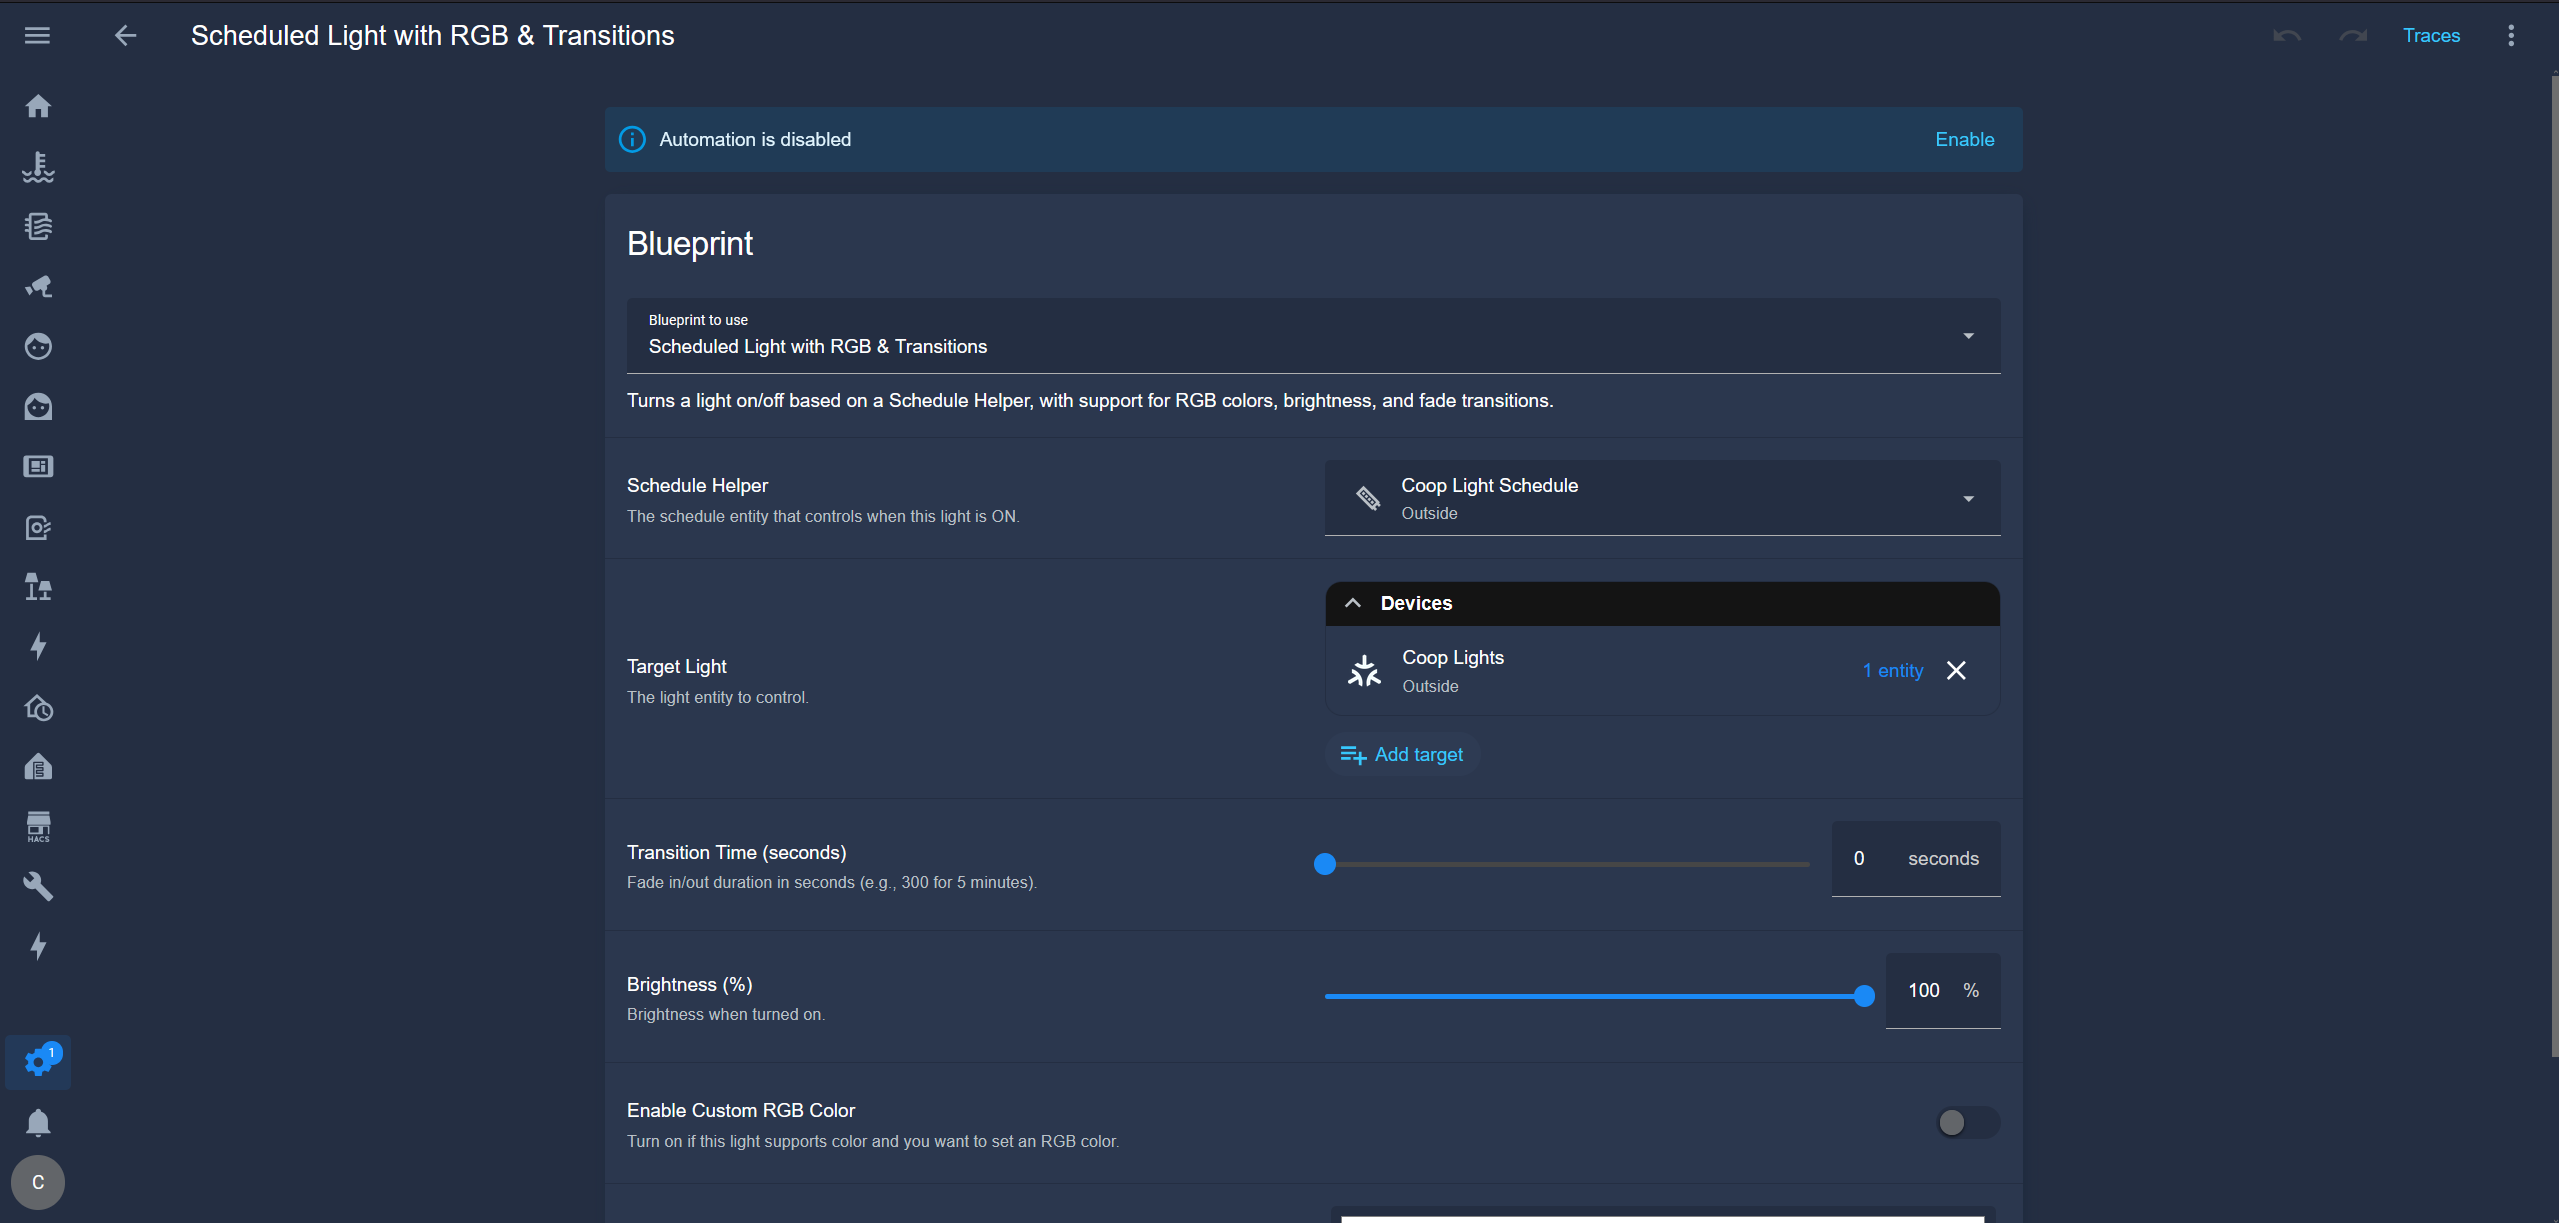
Task: Open the user profile avatar C
Action: [38, 1182]
